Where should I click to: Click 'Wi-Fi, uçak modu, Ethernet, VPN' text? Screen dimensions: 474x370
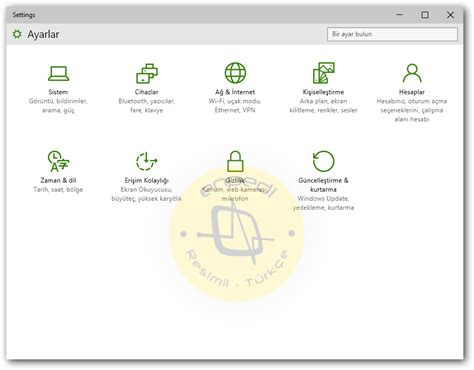pos(235,106)
